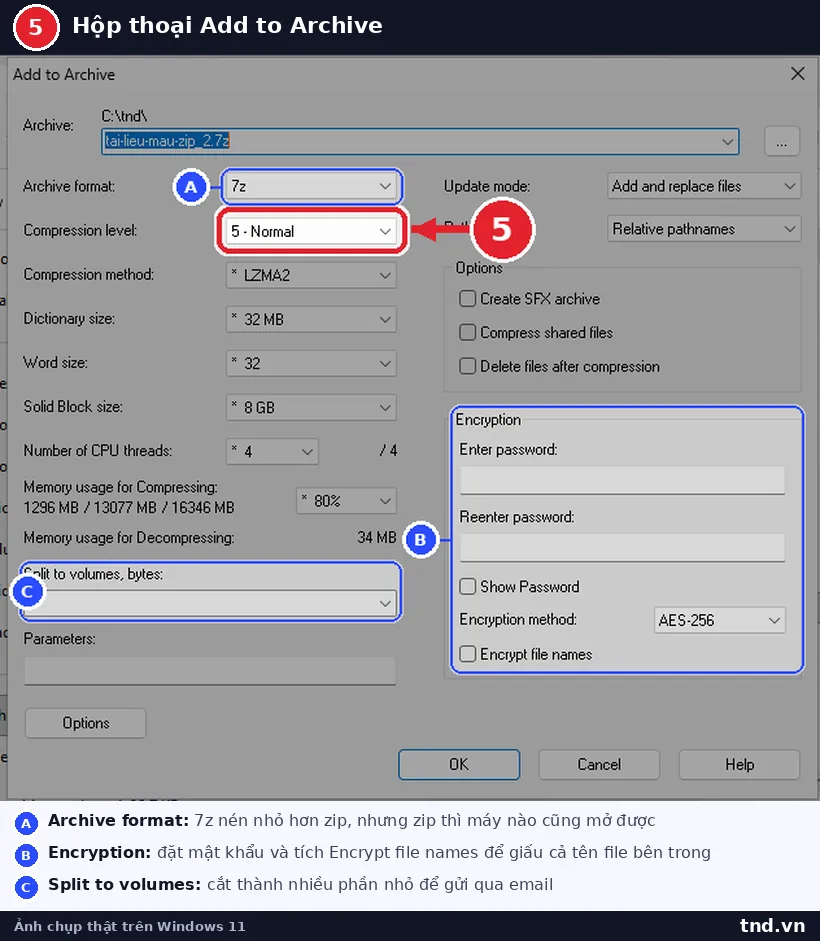Close the Add to Archive dialog
This screenshot has width=820, height=941.
(x=798, y=74)
